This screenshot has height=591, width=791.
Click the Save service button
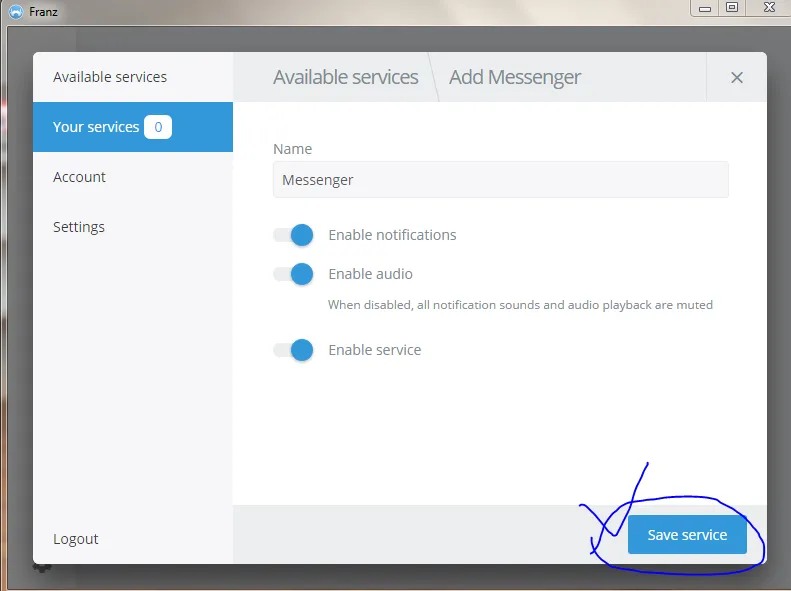687,535
